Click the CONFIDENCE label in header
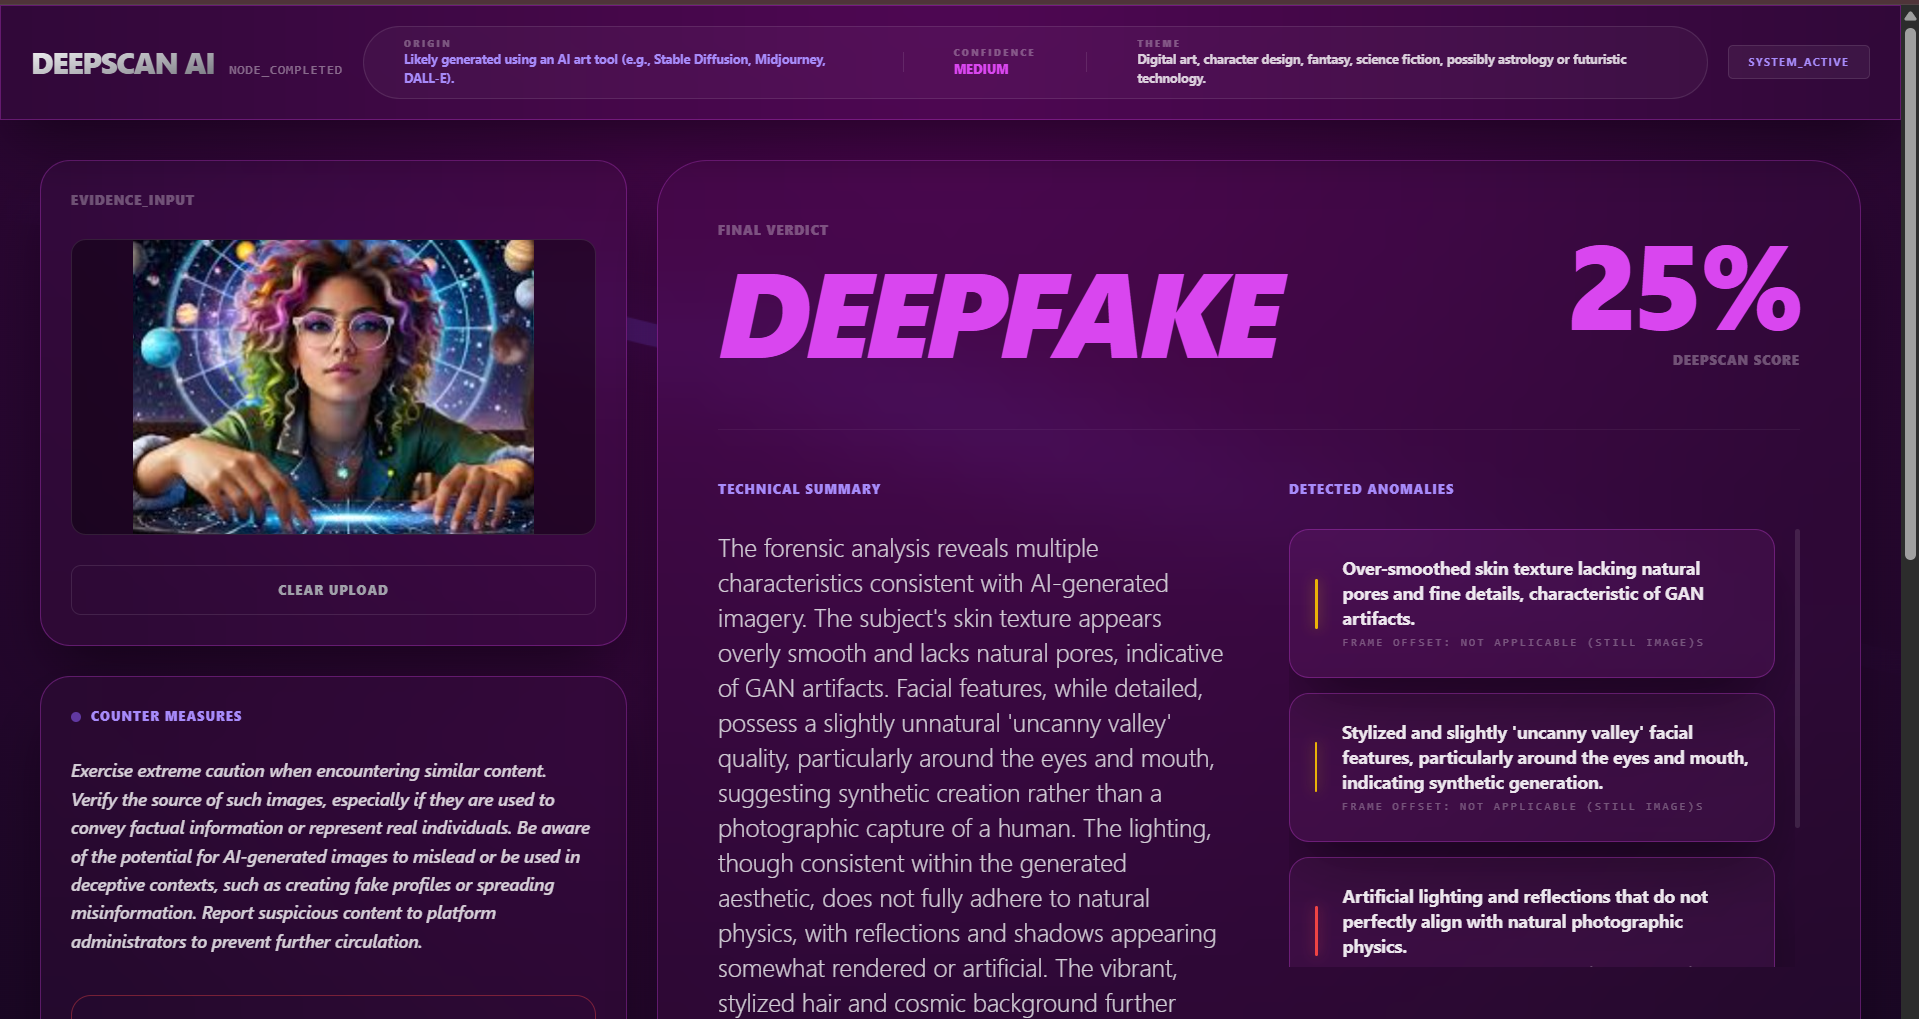This screenshot has width=1919, height=1019. click(x=994, y=52)
